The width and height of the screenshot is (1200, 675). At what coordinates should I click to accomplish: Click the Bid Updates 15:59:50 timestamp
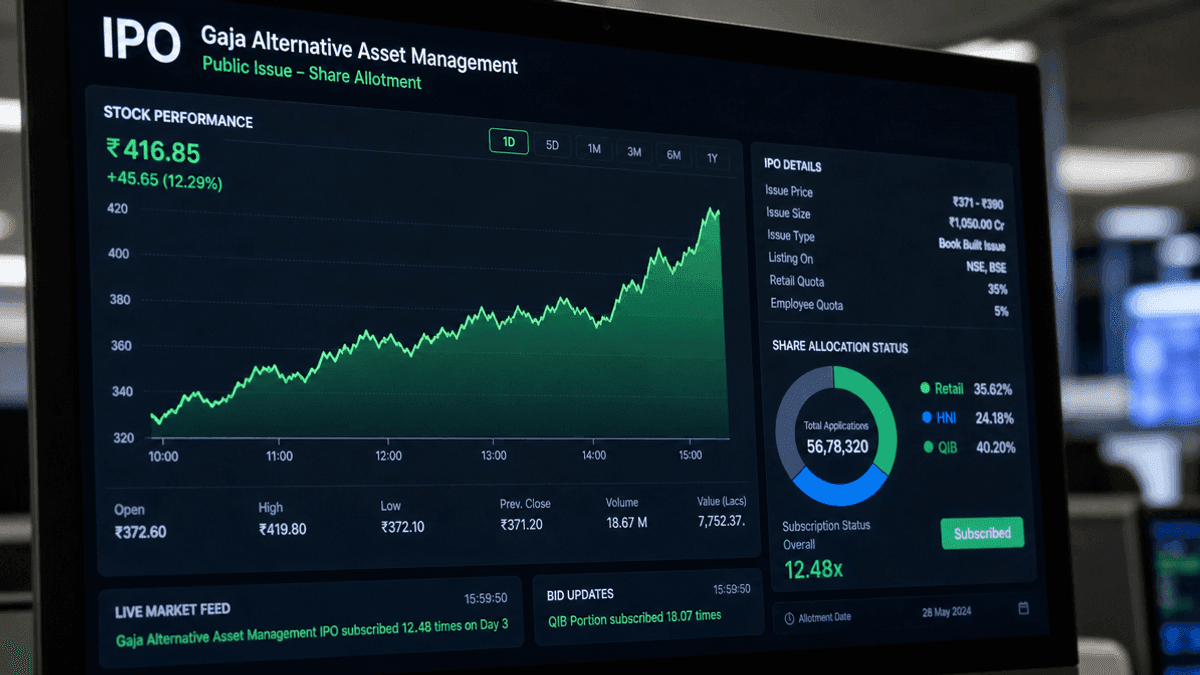731,590
